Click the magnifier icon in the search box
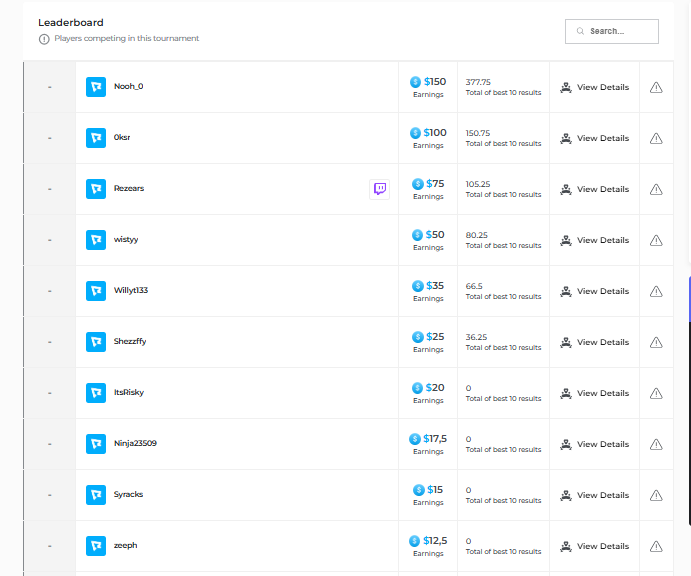Screen dimensions: 691x576 (x=580, y=31)
